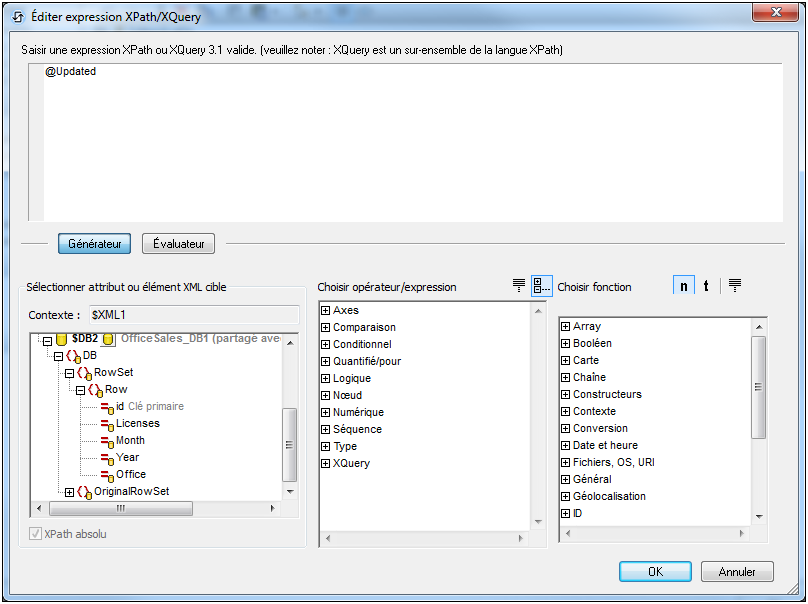
Task: Click the operator hierarchical view icon
Action: [x=541, y=286]
